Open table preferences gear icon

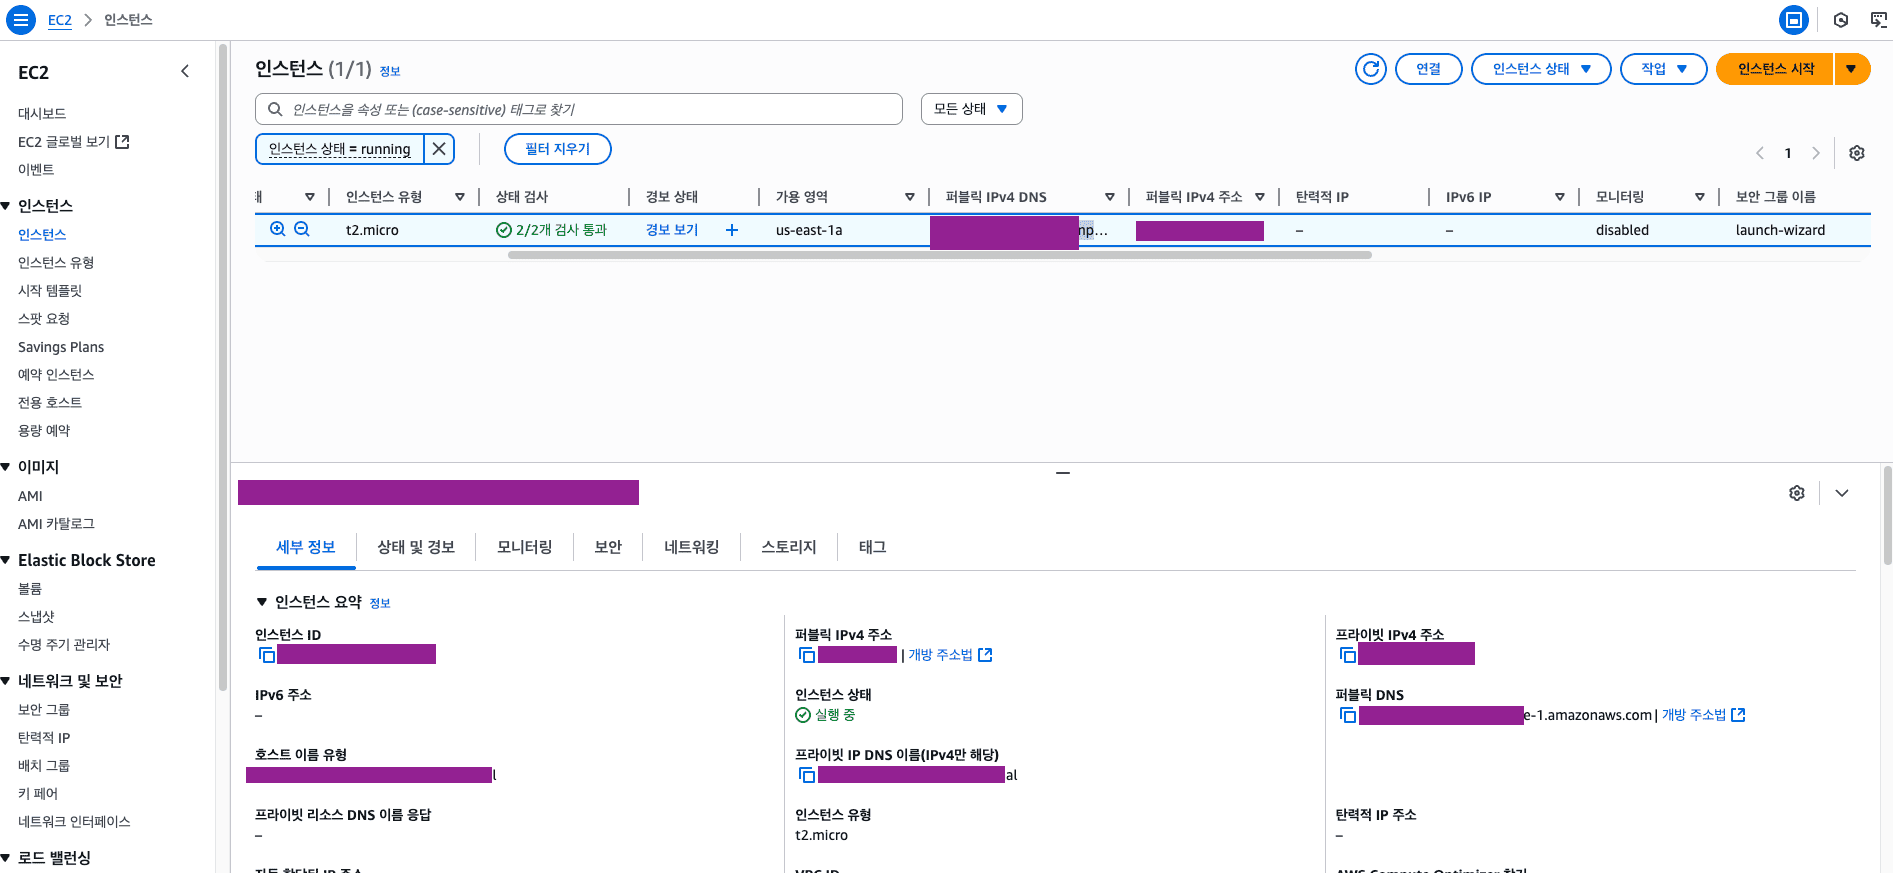[1857, 153]
